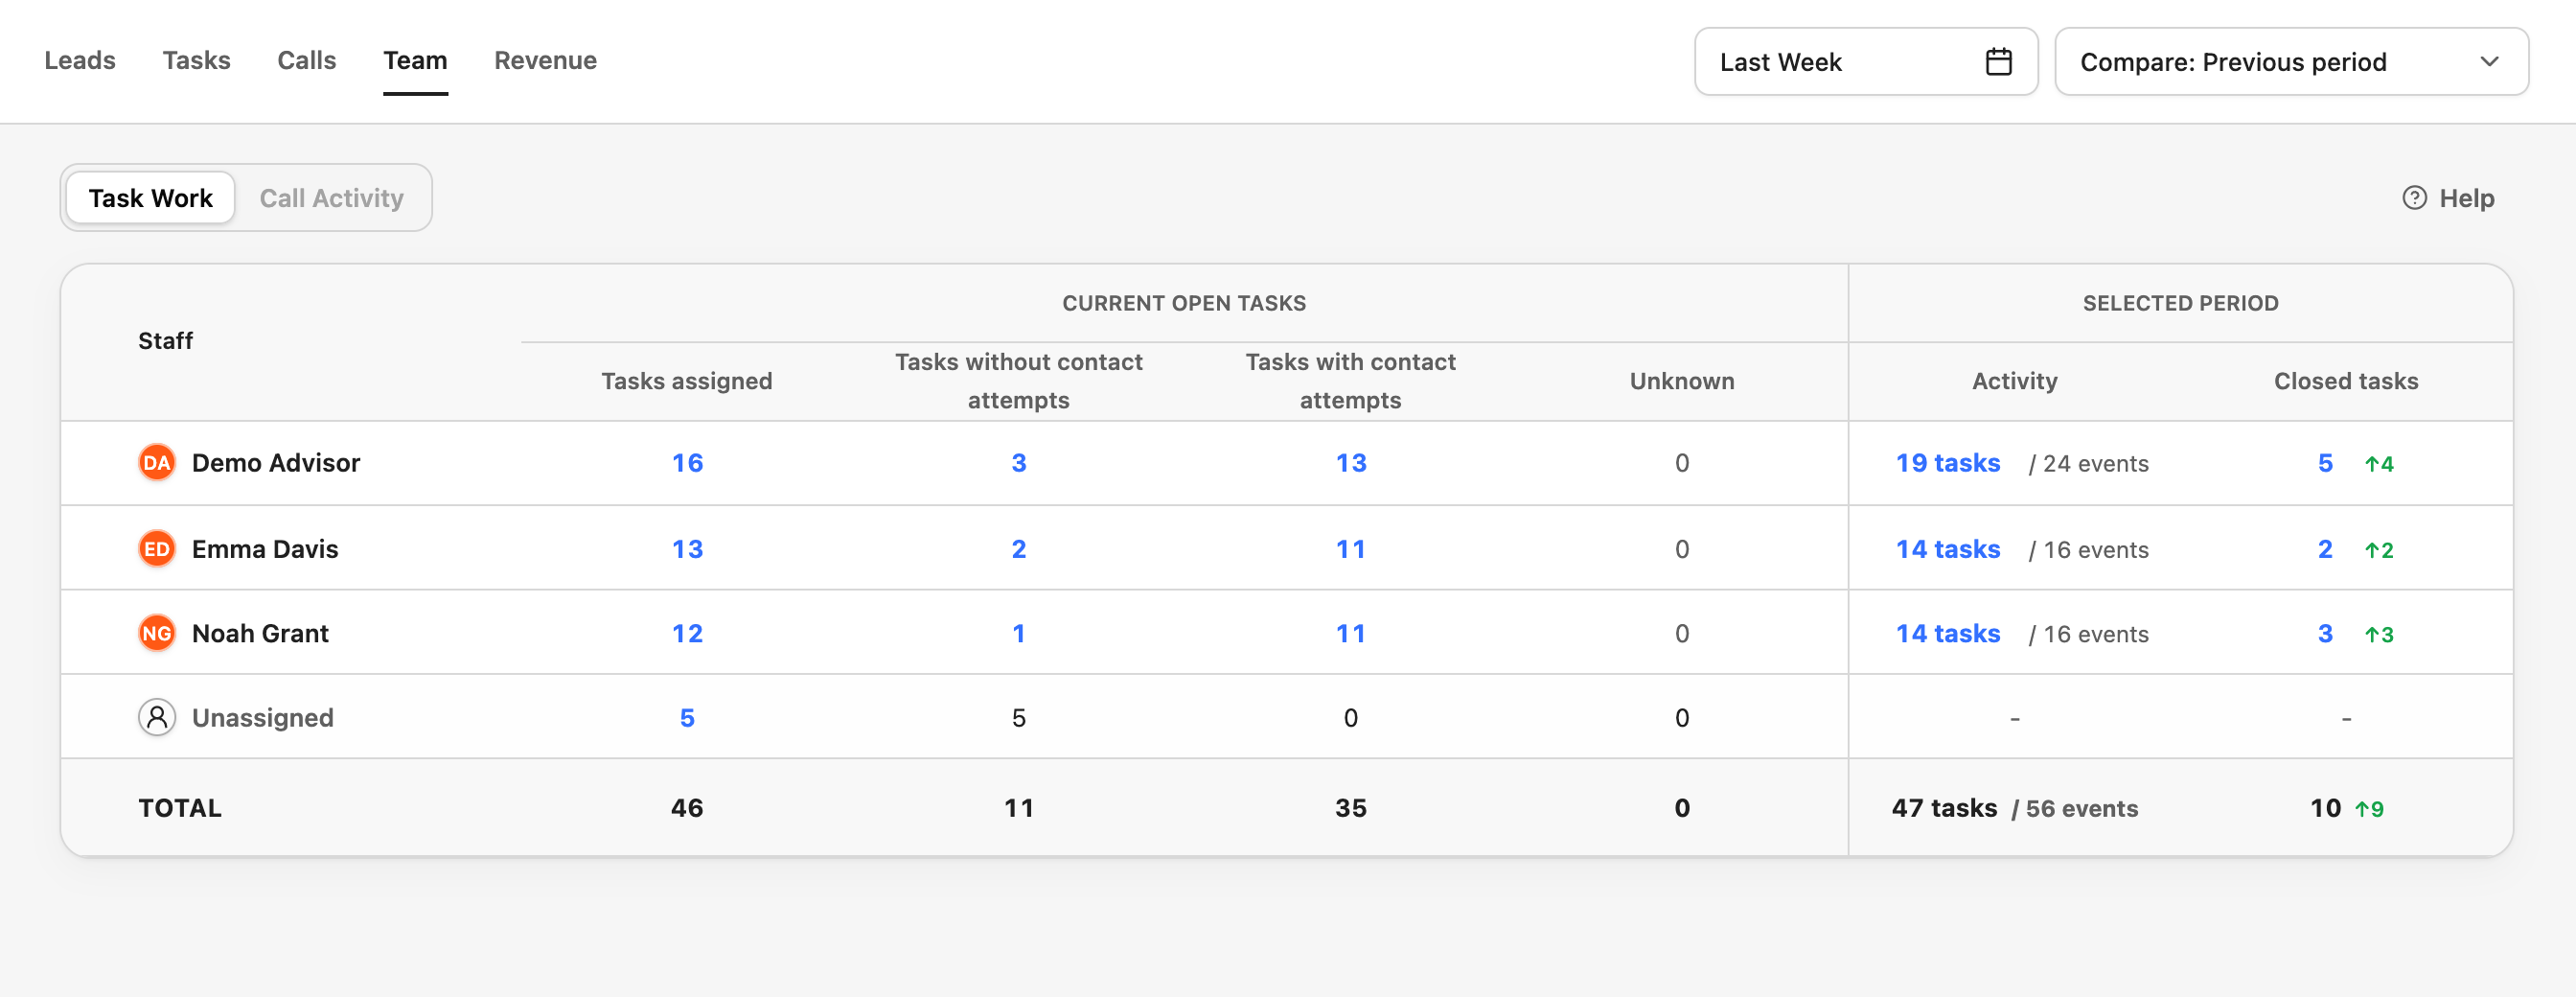Viewport: 2576px width, 997px height.
Task: Open Demo Advisor's 3 tasks without contact attempts
Action: 1018,463
